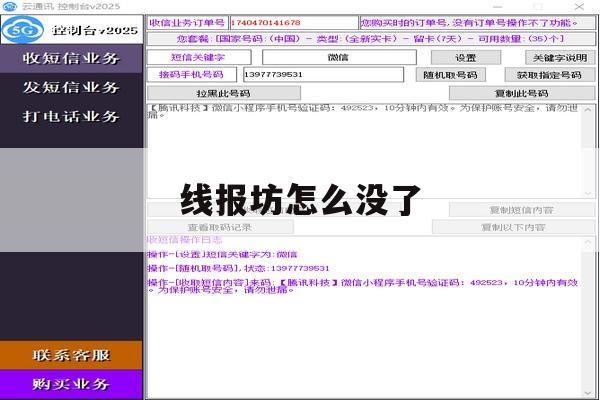
Task: Click the SMS message scrollbar up arrow
Action: click(588, 110)
